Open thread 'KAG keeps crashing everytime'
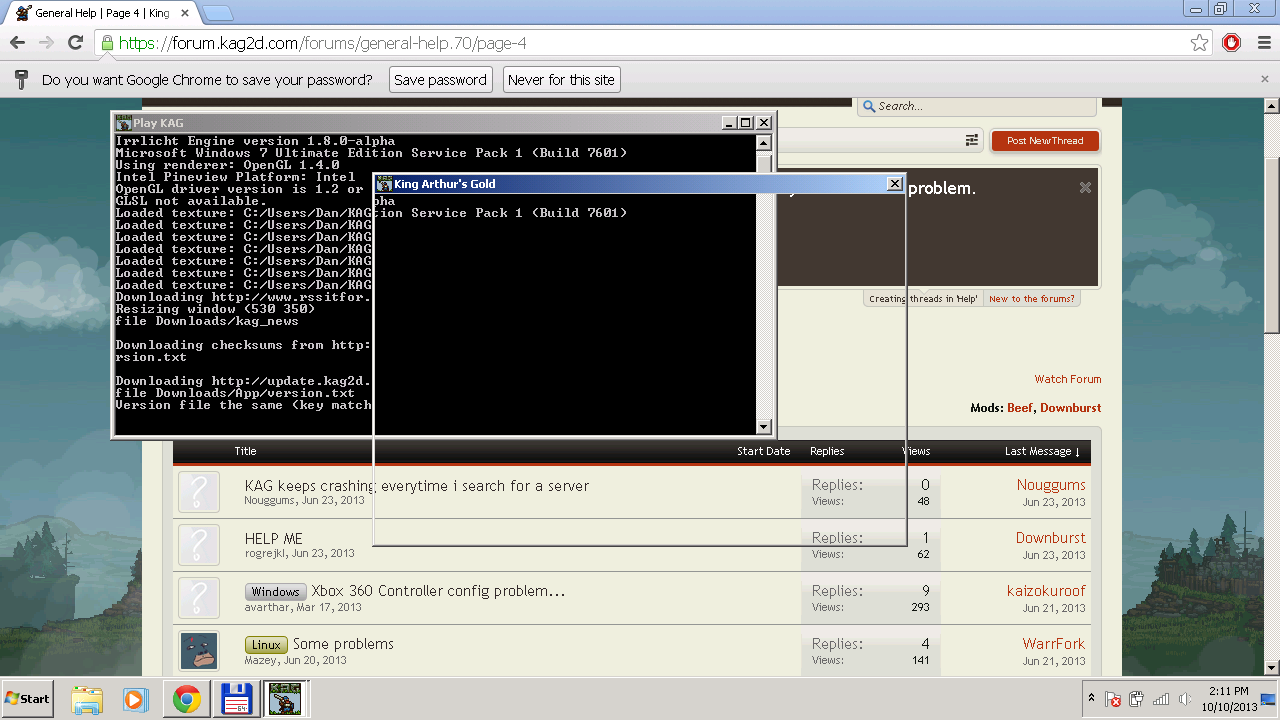Viewport: 1280px width, 720px height. pos(416,486)
